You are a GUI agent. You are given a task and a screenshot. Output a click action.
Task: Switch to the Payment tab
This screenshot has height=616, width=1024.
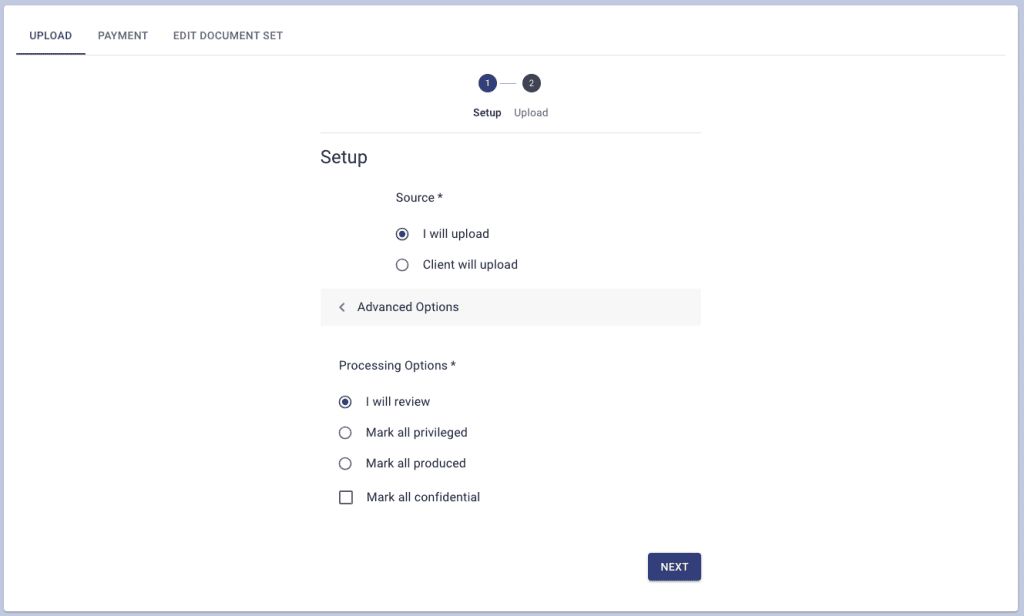[x=123, y=36]
